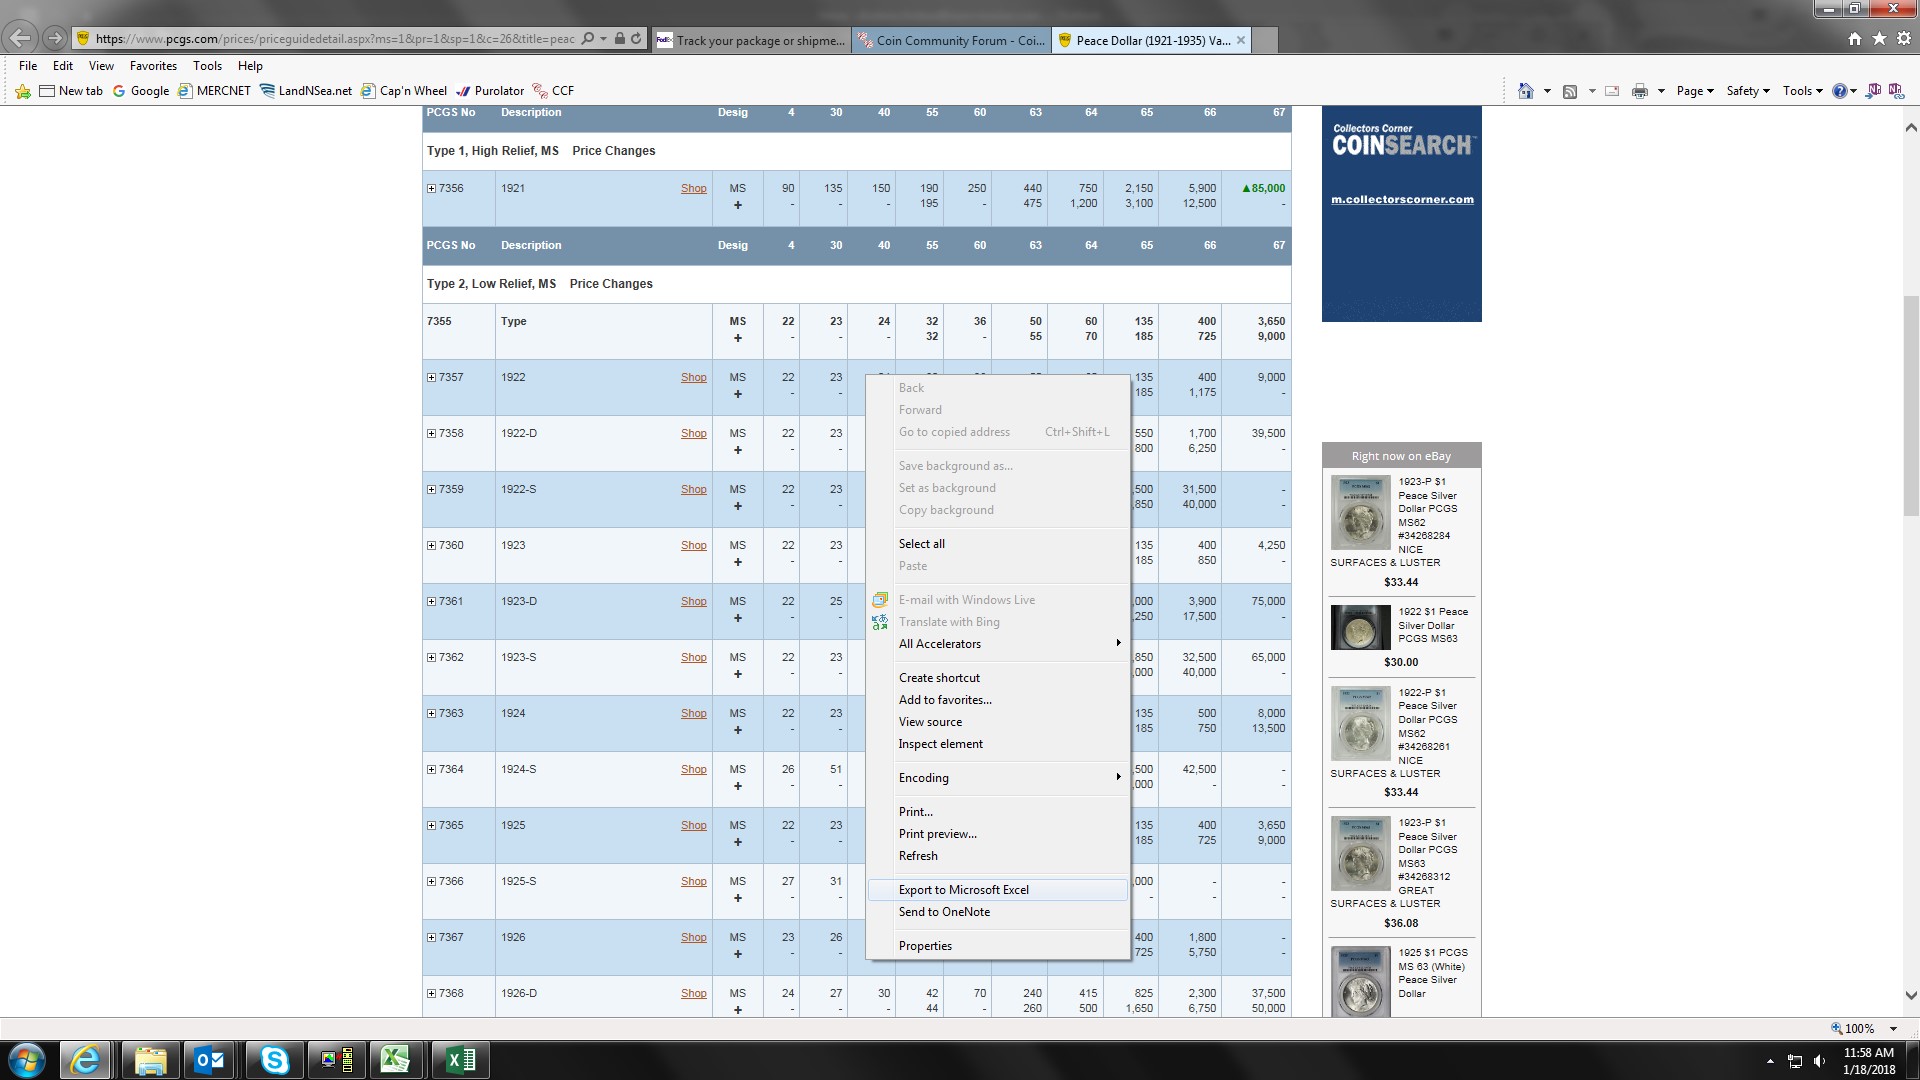Click the white Home icon beside the star

coord(1855,39)
